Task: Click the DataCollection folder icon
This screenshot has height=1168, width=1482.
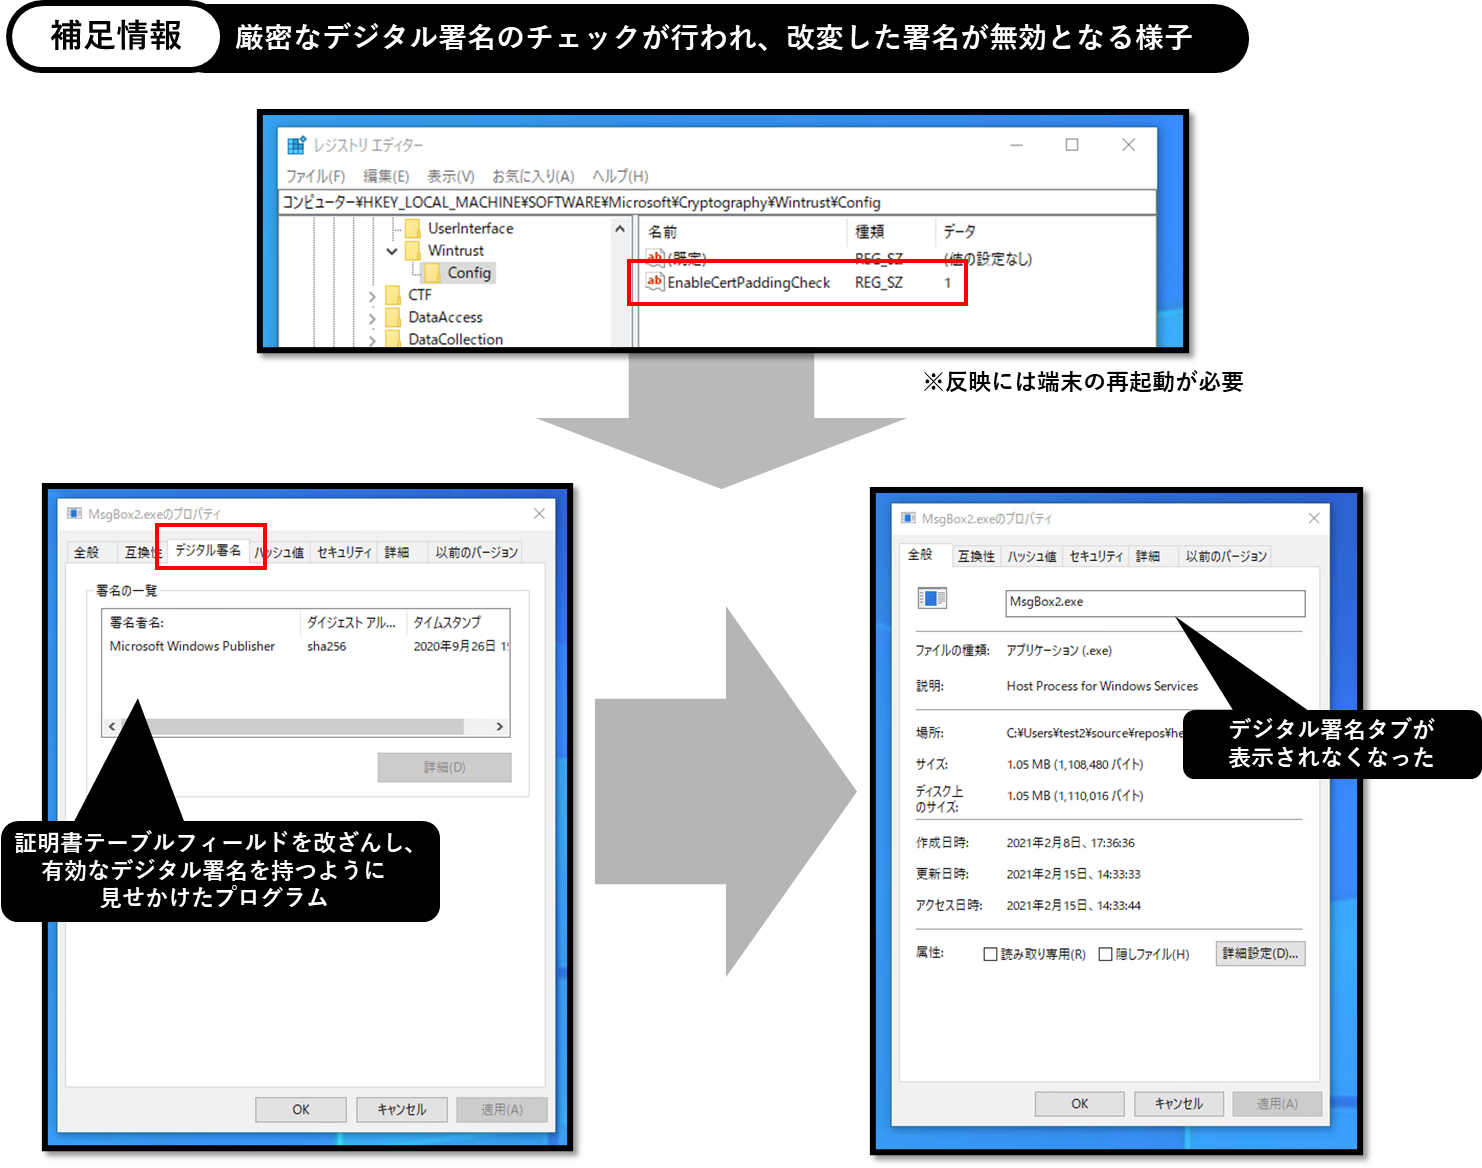Action: coord(393,339)
